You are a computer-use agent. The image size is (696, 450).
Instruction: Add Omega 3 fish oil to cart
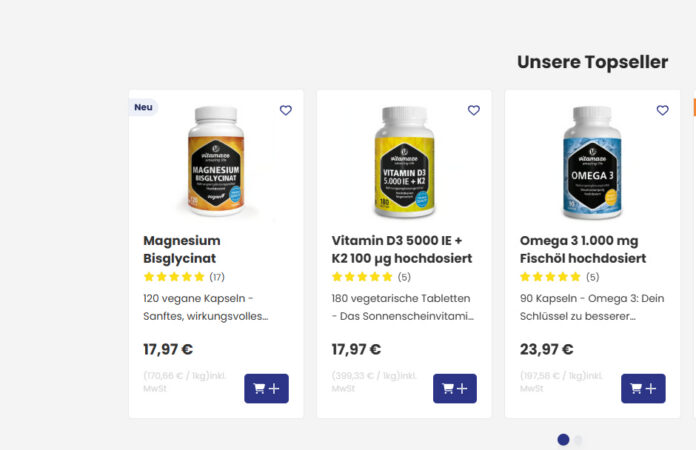click(643, 388)
